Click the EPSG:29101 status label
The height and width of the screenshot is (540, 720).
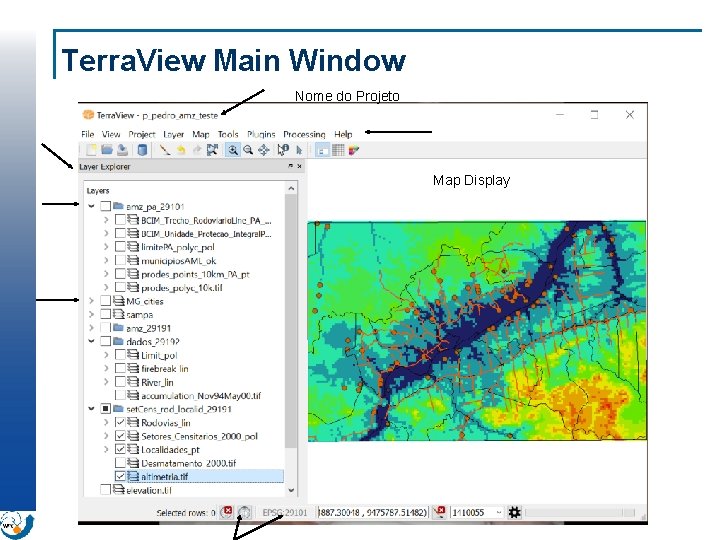point(285,512)
